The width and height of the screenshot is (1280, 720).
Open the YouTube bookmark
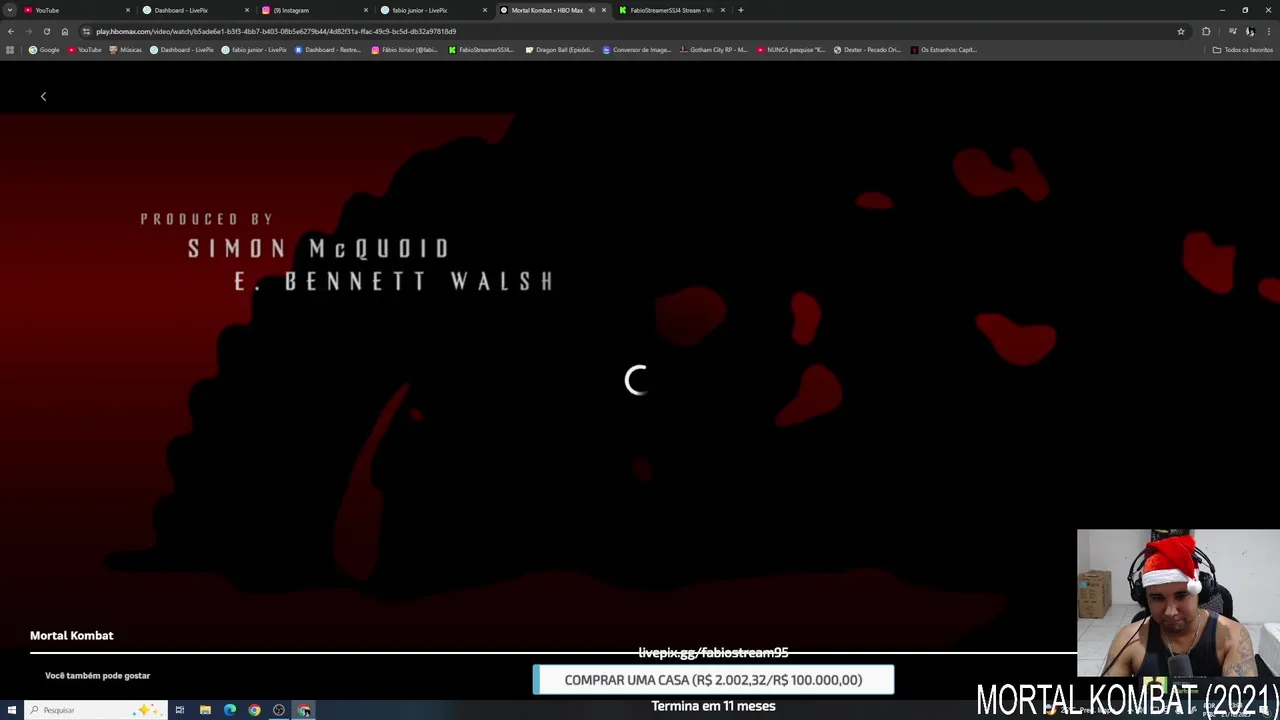pyautogui.click(x=85, y=49)
